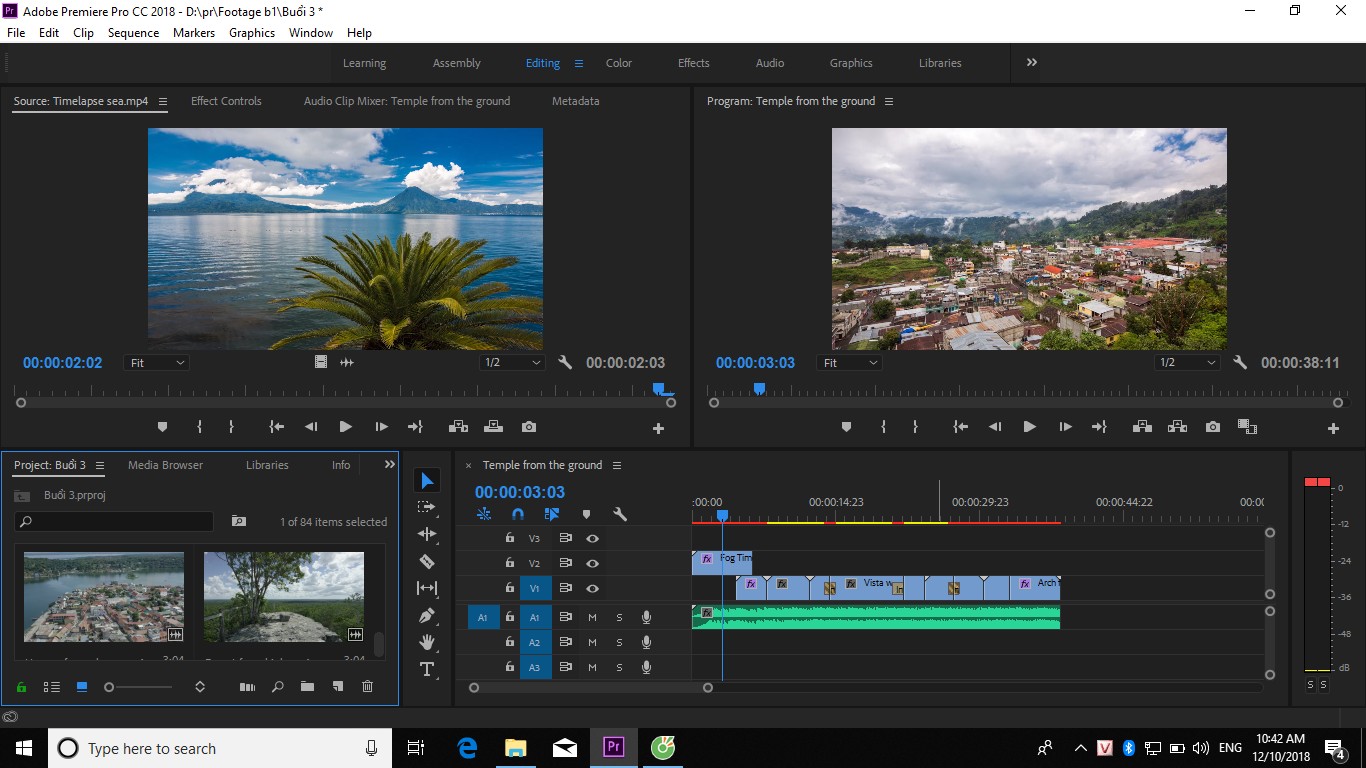Click Insert button in Source monitor

[458, 427]
